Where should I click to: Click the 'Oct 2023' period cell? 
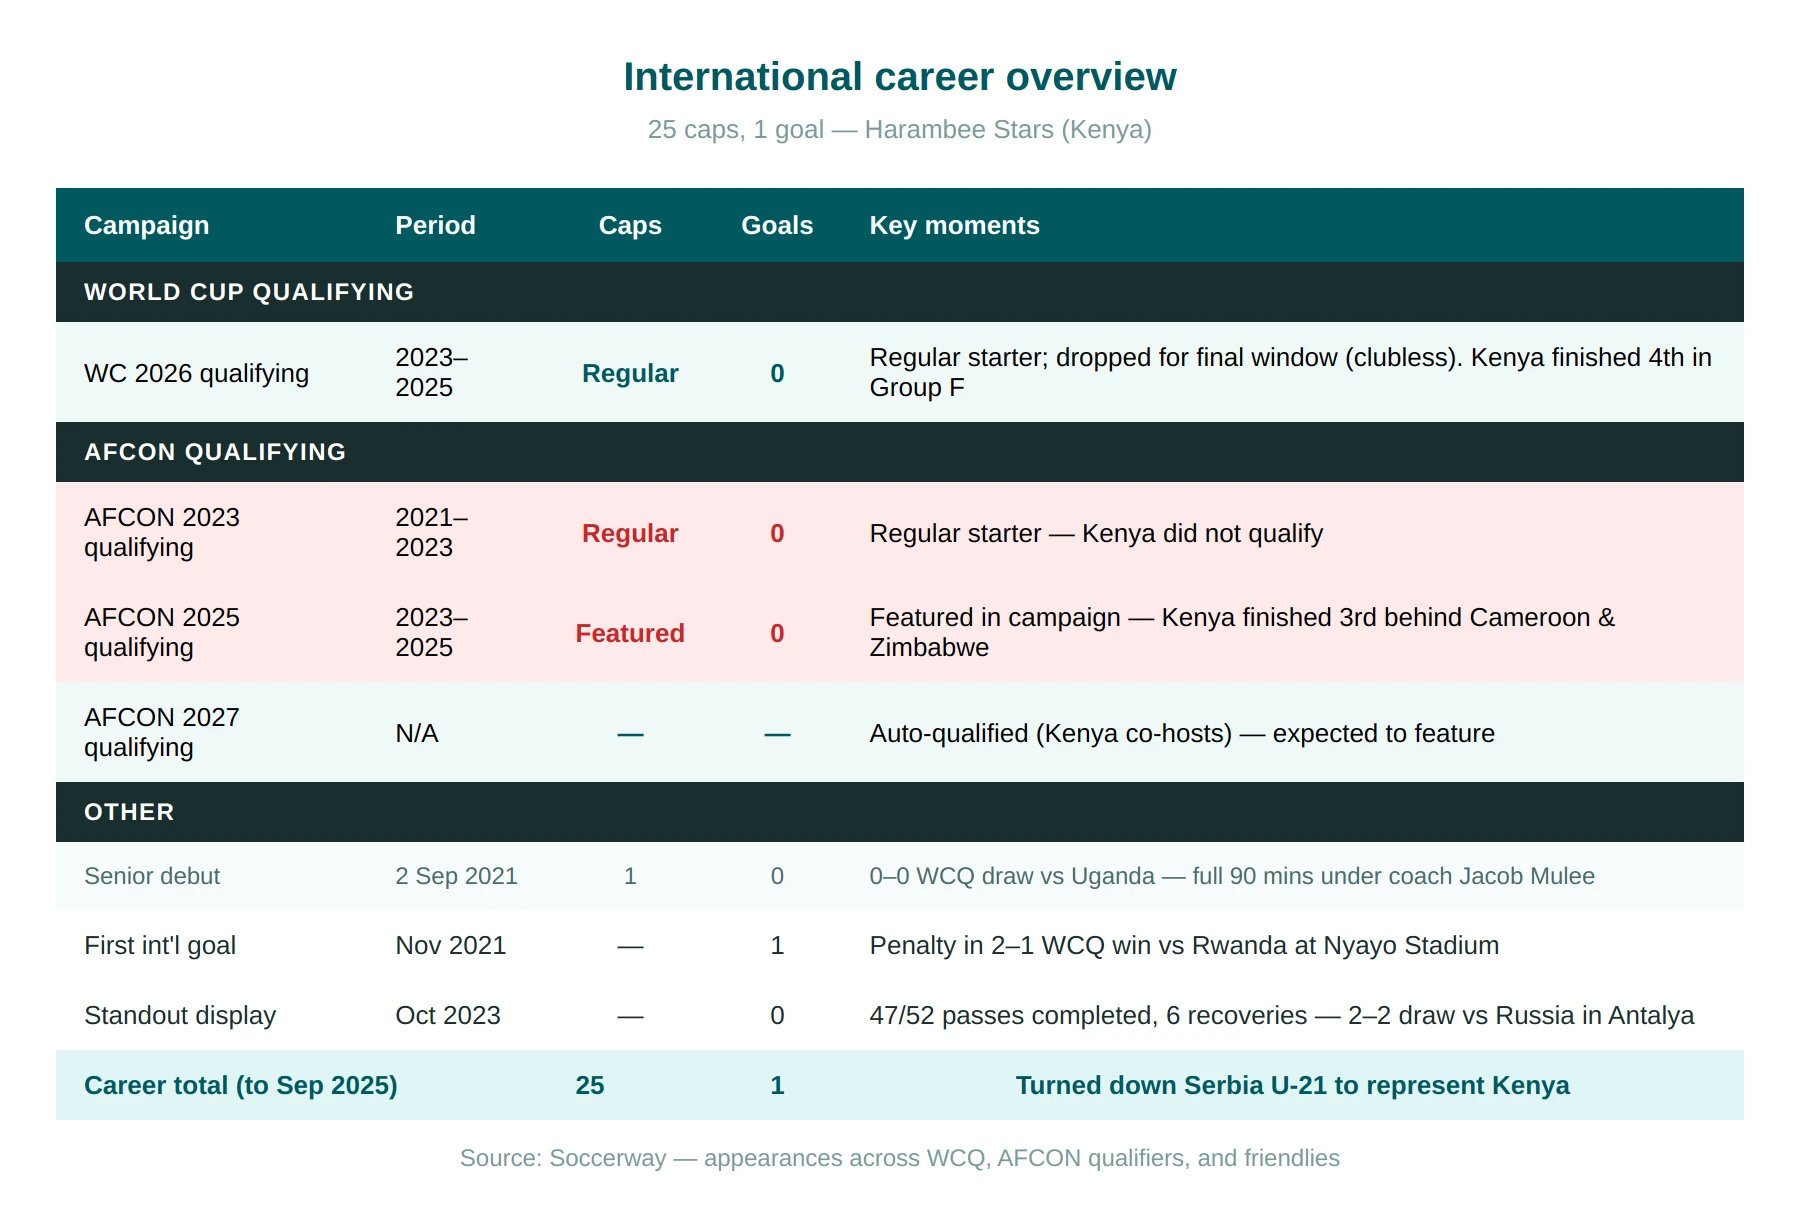448,1015
